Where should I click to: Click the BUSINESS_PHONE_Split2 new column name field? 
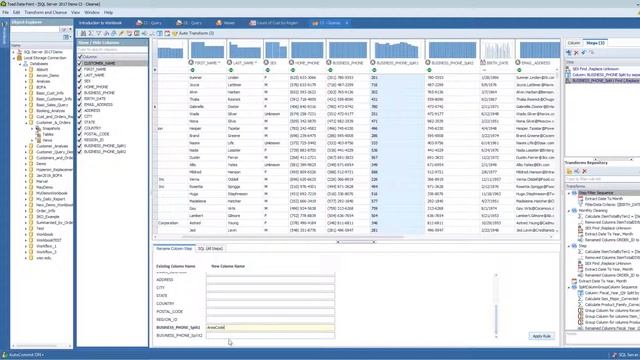(270, 336)
